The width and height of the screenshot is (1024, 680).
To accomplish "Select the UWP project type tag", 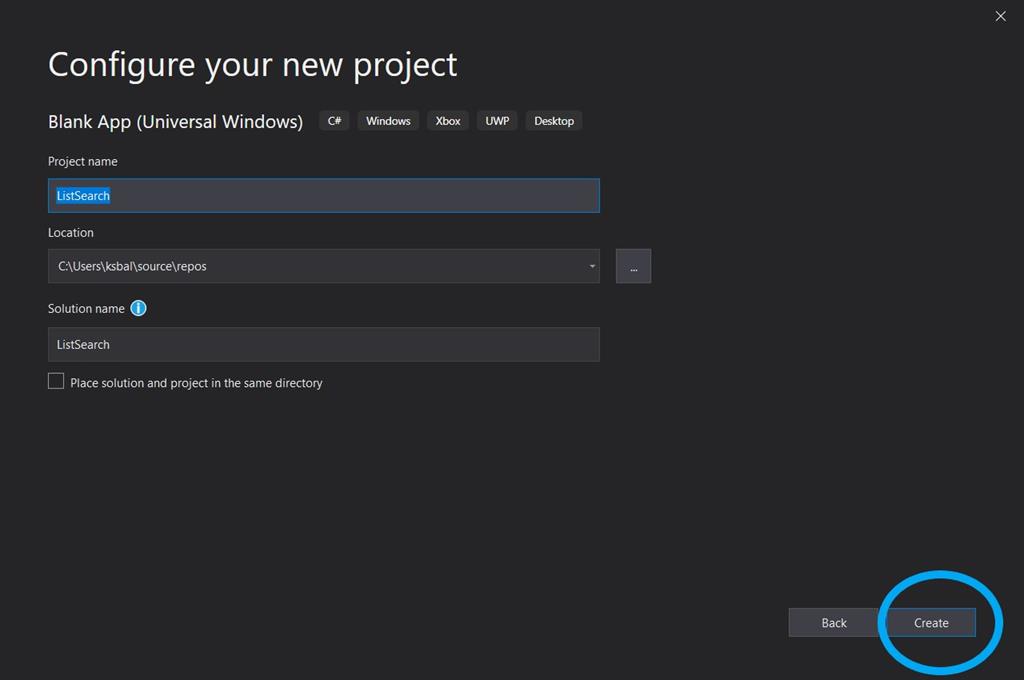I will tap(497, 121).
